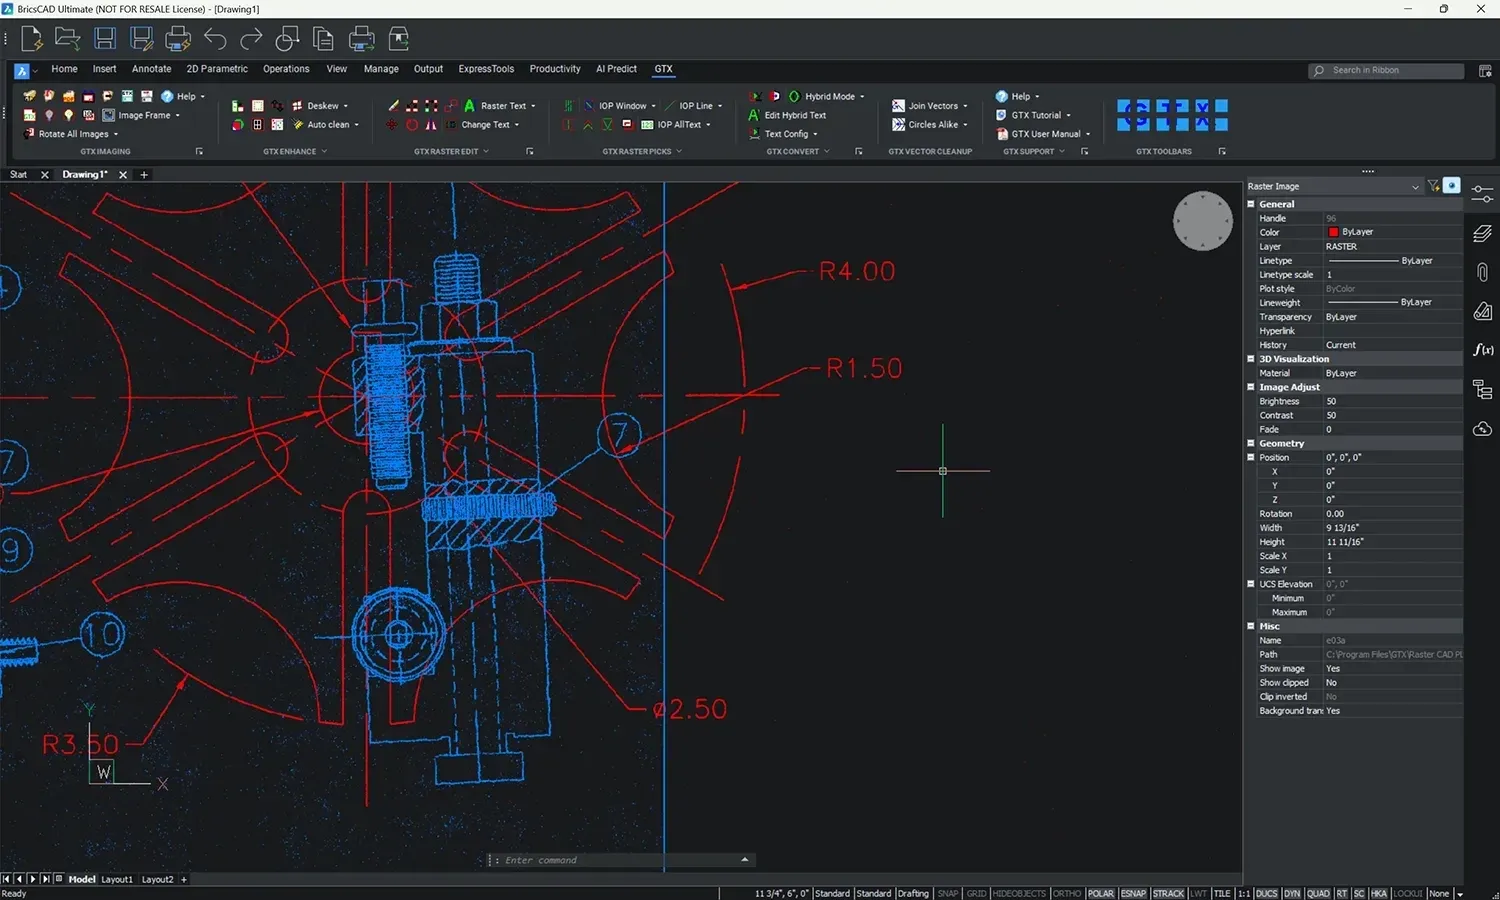Collapse the Misc properties section

(1251, 626)
